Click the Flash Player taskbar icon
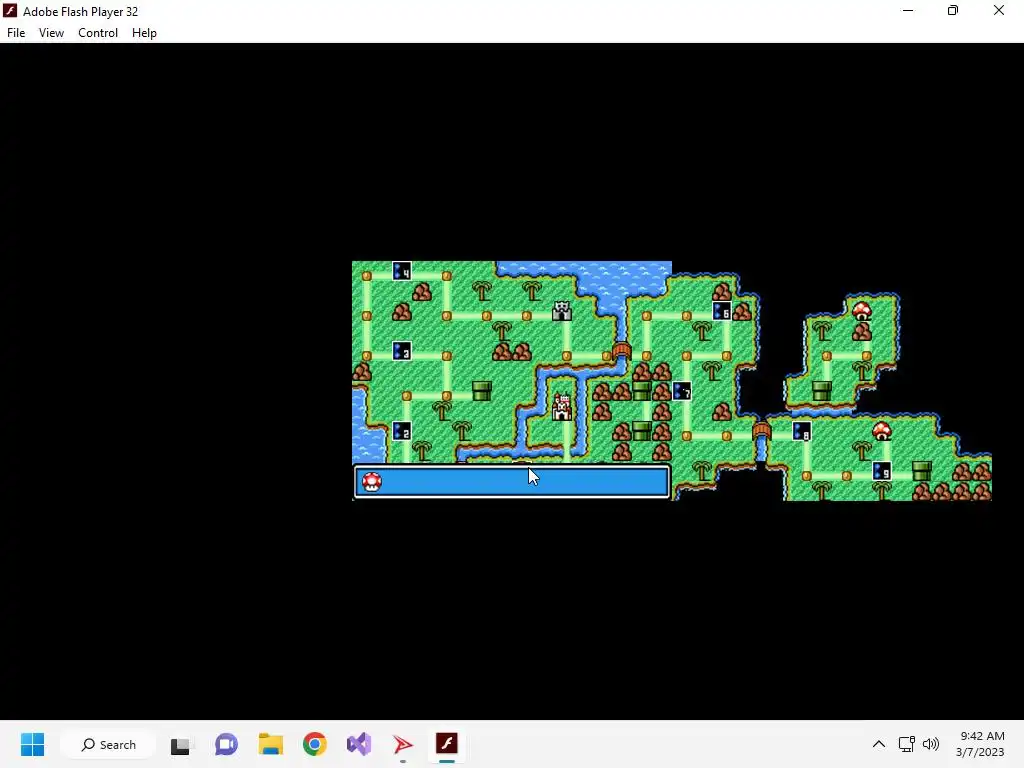Screen dimensions: 1024x768 pos(447,744)
